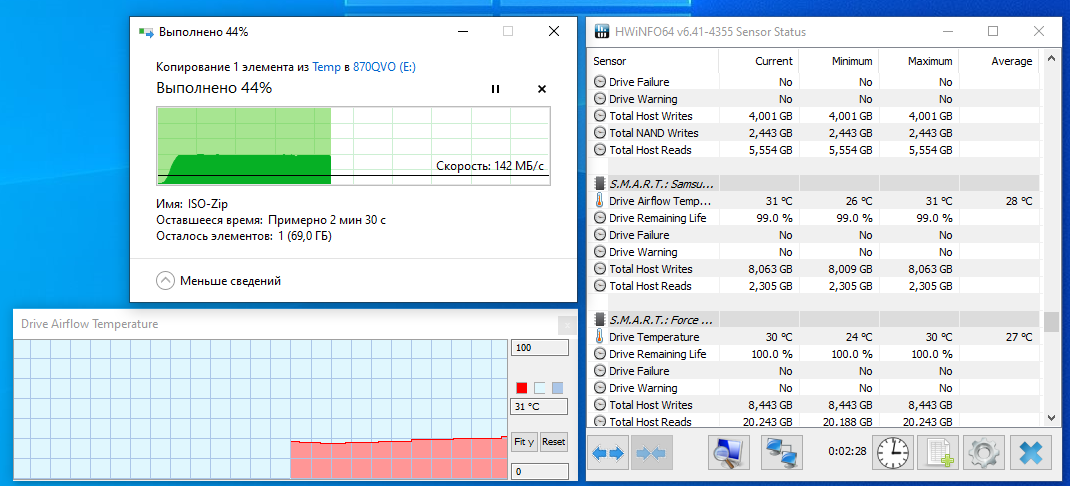The image size is (1070, 486).
Task: Pause the file copy operation
Action: [x=495, y=89]
